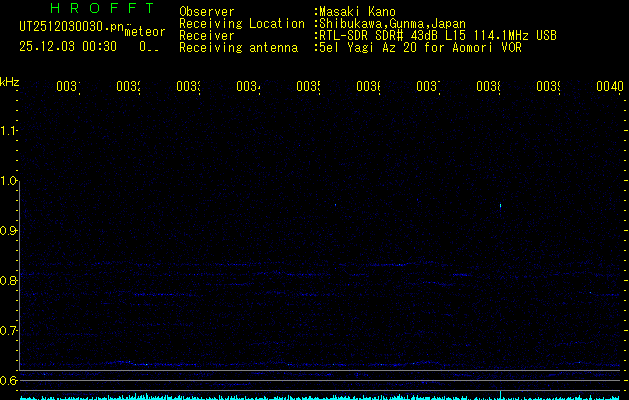Click the 0033 time marker
629x400 pixels.
tap(188, 86)
